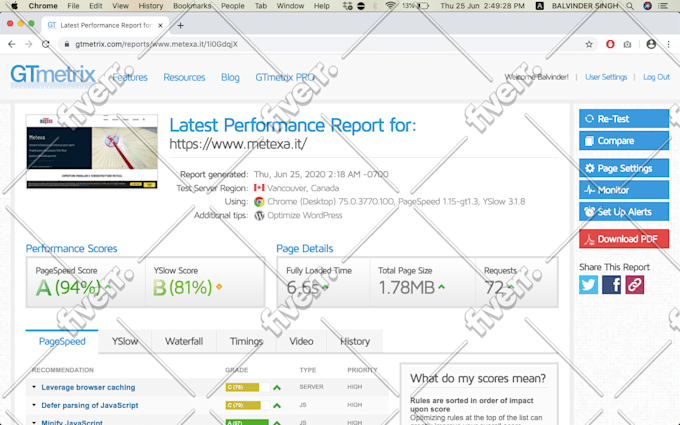The width and height of the screenshot is (680, 425).
Task: Click the Wi-Fi status icon
Action: pyautogui.click(x=390, y=6)
